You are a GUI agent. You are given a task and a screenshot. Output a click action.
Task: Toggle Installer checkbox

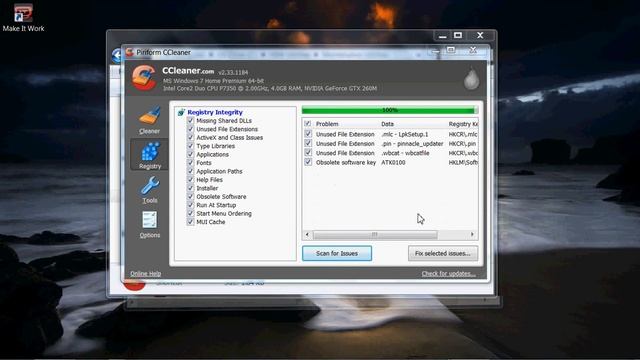click(x=190, y=188)
